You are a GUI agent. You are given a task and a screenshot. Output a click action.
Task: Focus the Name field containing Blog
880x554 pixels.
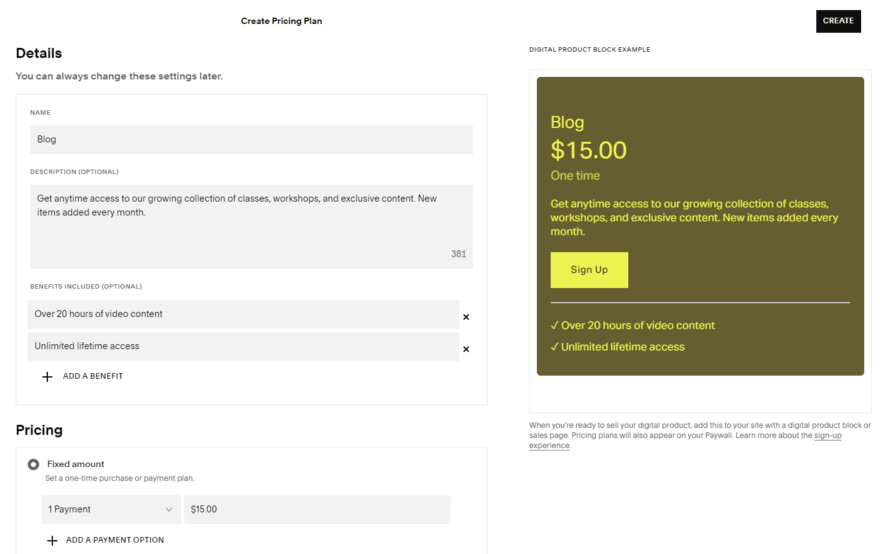tap(251, 139)
